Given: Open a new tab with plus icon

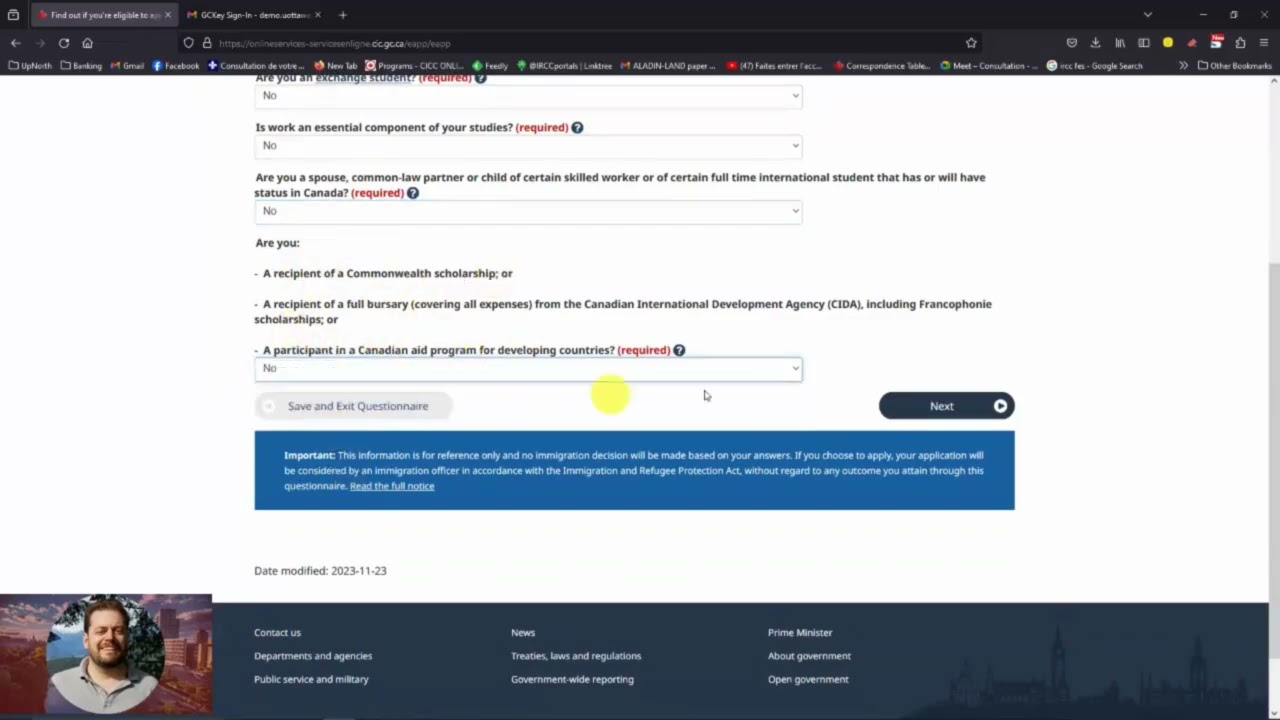Looking at the screenshot, I should point(343,15).
